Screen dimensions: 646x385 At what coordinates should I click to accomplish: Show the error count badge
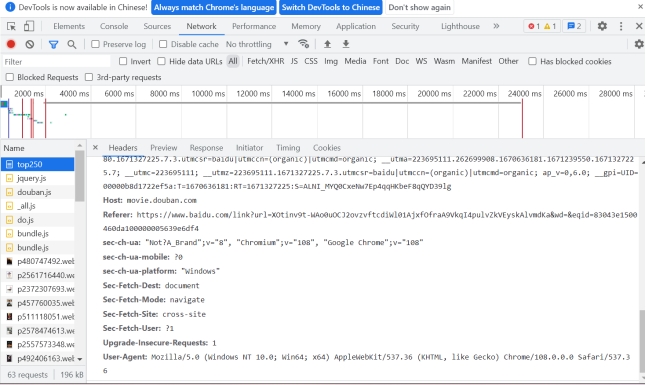point(534,26)
